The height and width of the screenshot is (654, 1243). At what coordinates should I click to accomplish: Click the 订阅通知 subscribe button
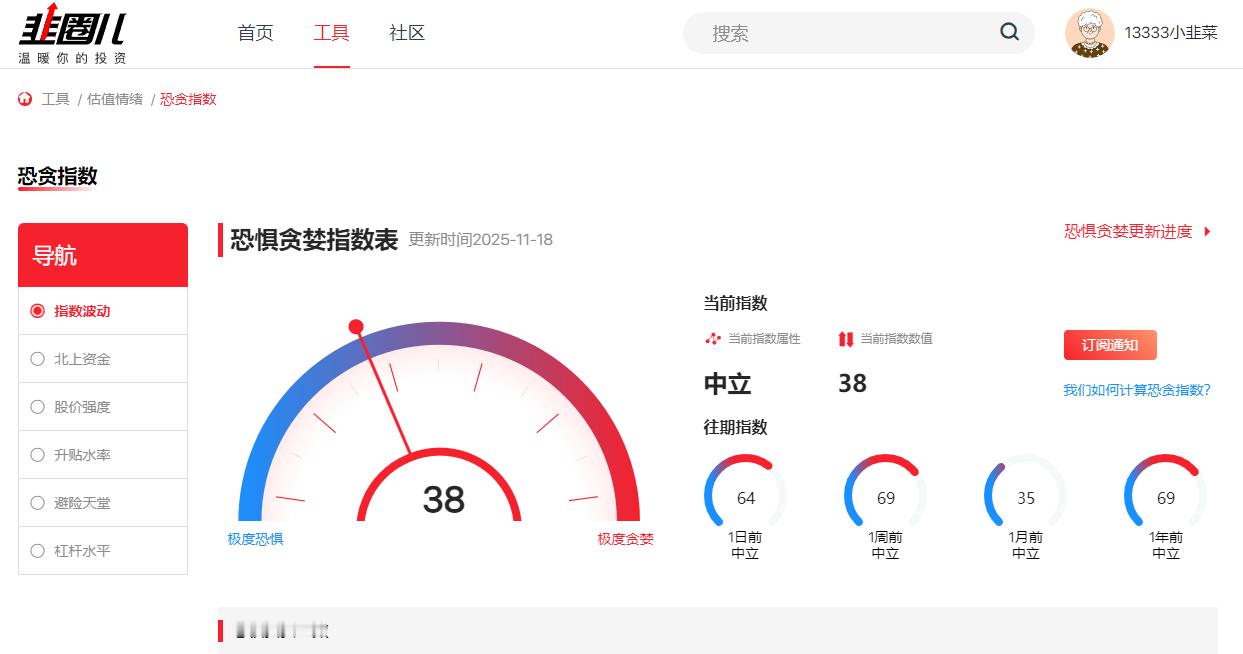1108,344
